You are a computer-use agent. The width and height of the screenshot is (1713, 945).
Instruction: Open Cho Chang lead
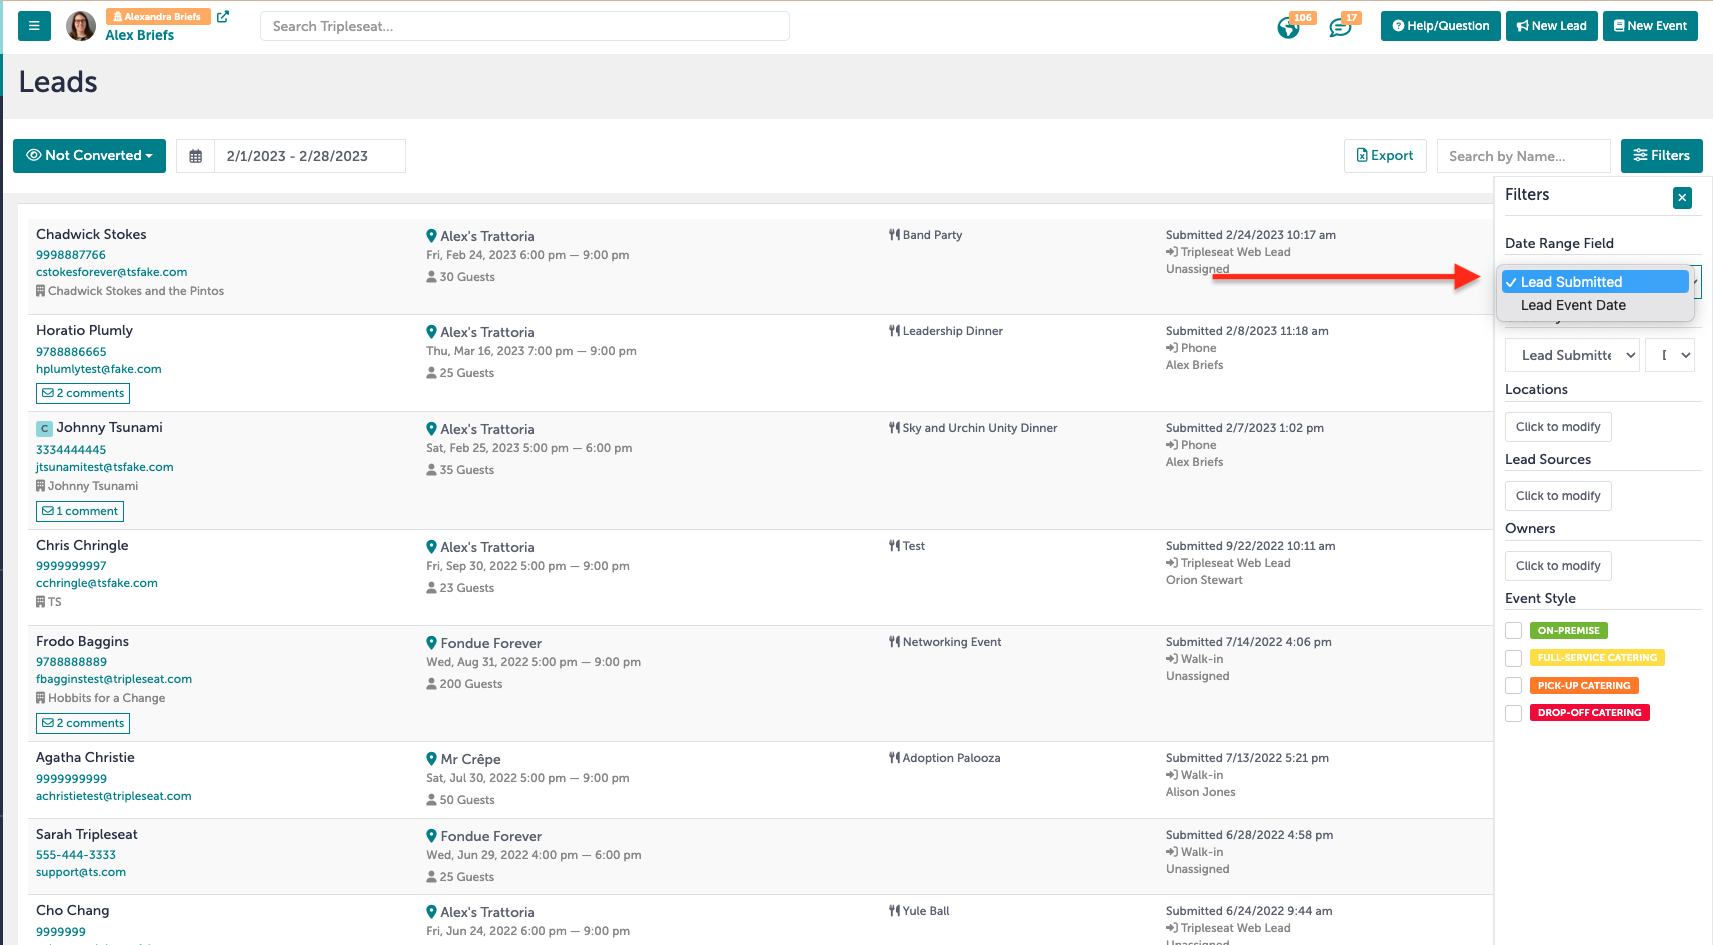tap(73, 910)
